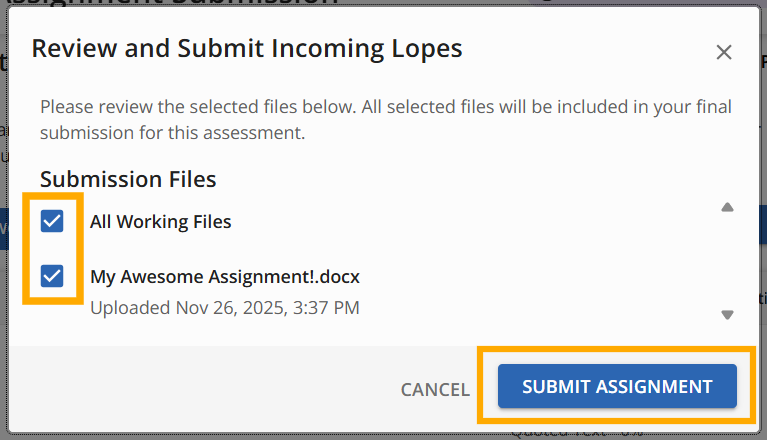
Task: Click the scroll up arrow icon
Action: tap(727, 207)
